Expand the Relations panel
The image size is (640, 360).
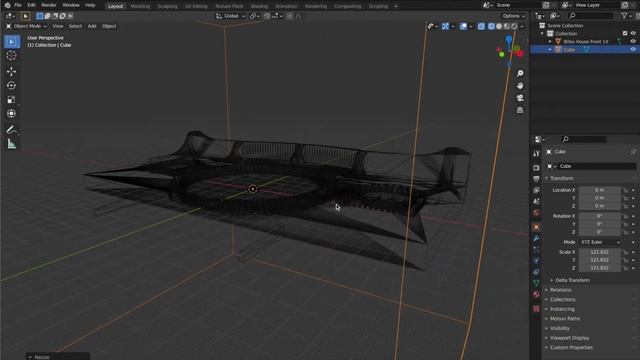pos(560,290)
